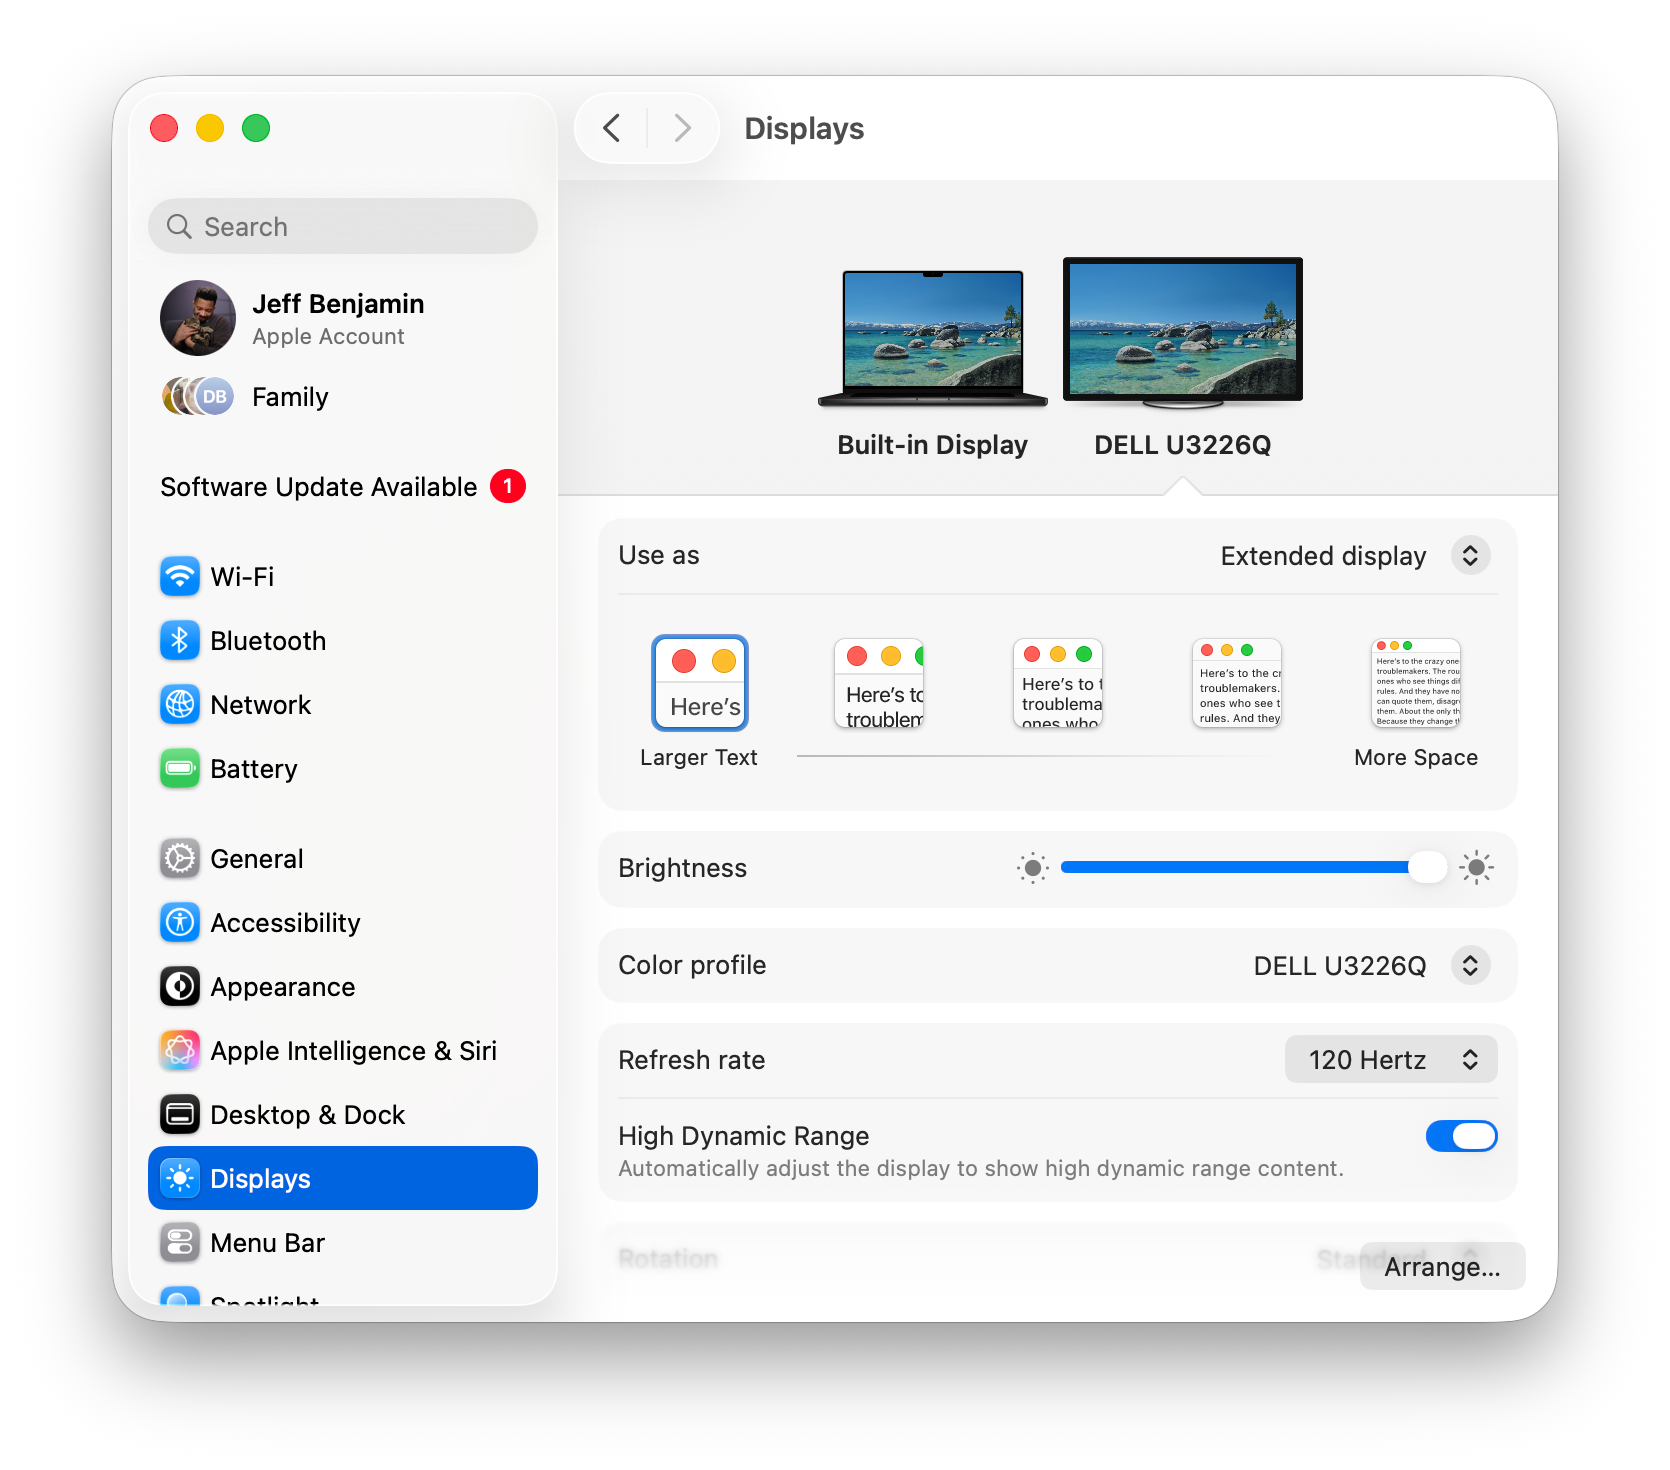Viewport: 1670px width, 1470px height.
Task: Open Bluetooth settings label
Action: (x=268, y=641)
